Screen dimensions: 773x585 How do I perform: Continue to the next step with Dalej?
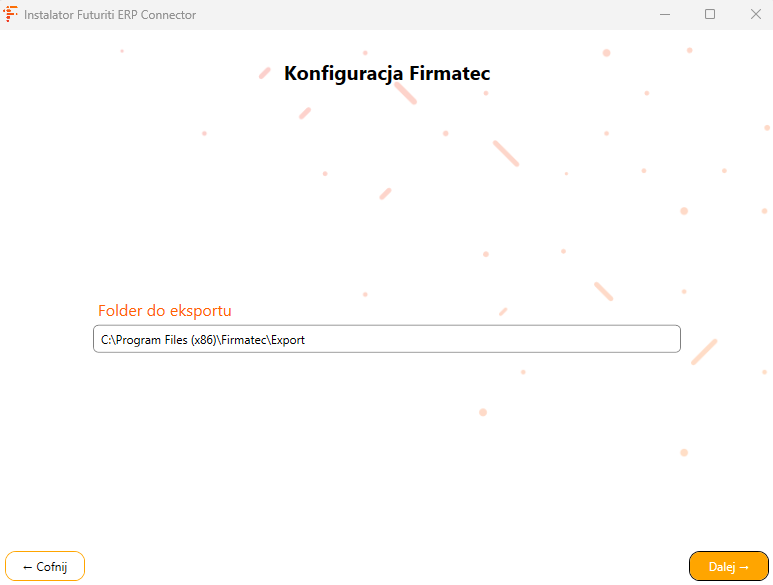(728, 566)
